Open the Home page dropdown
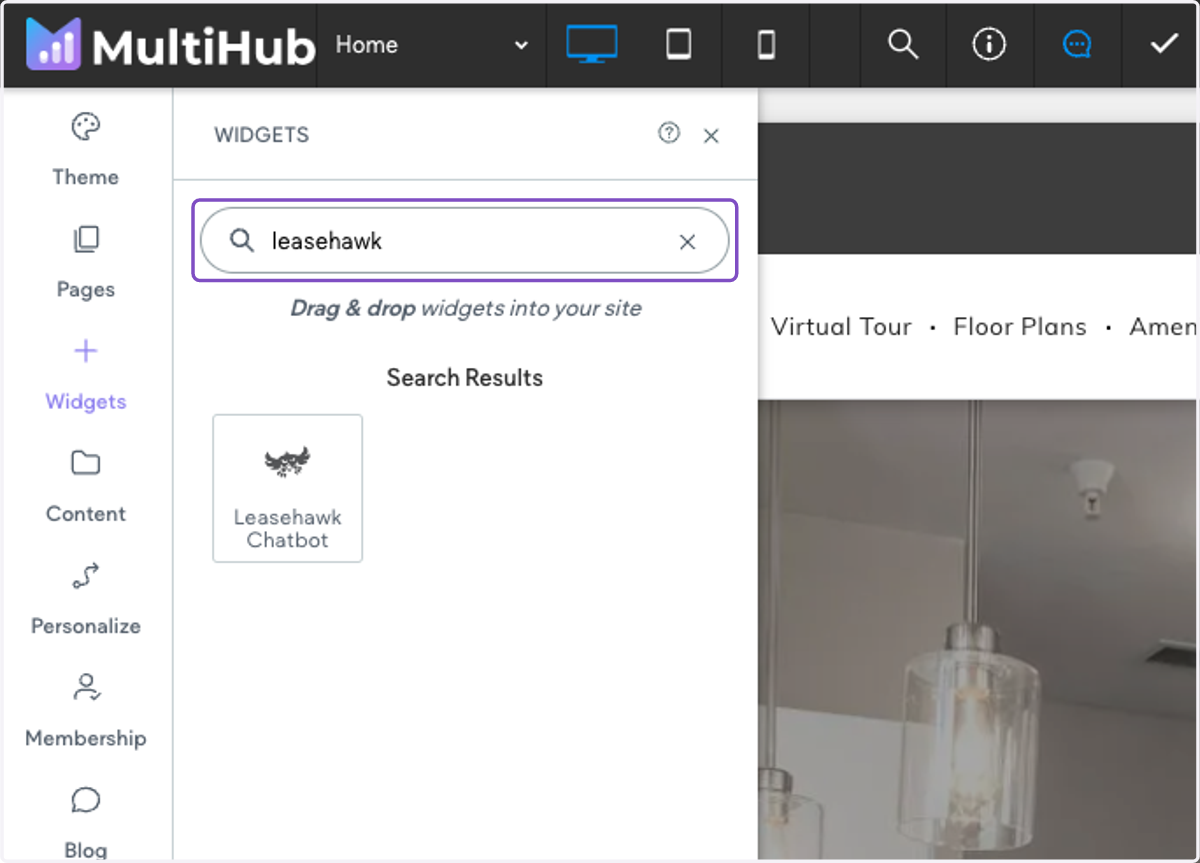 click(432, 45)
